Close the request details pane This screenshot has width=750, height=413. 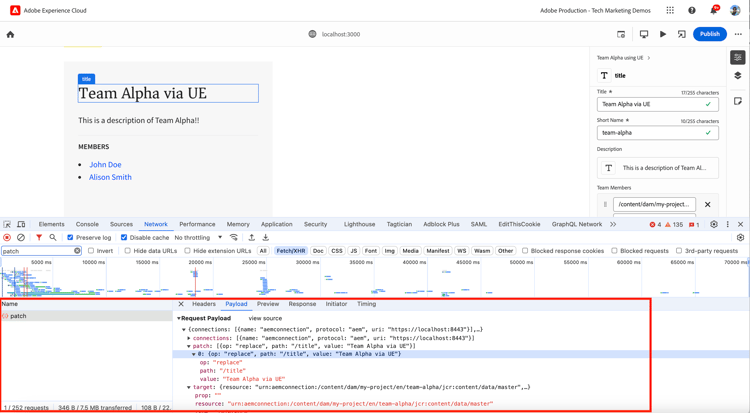tap(181, 304)
